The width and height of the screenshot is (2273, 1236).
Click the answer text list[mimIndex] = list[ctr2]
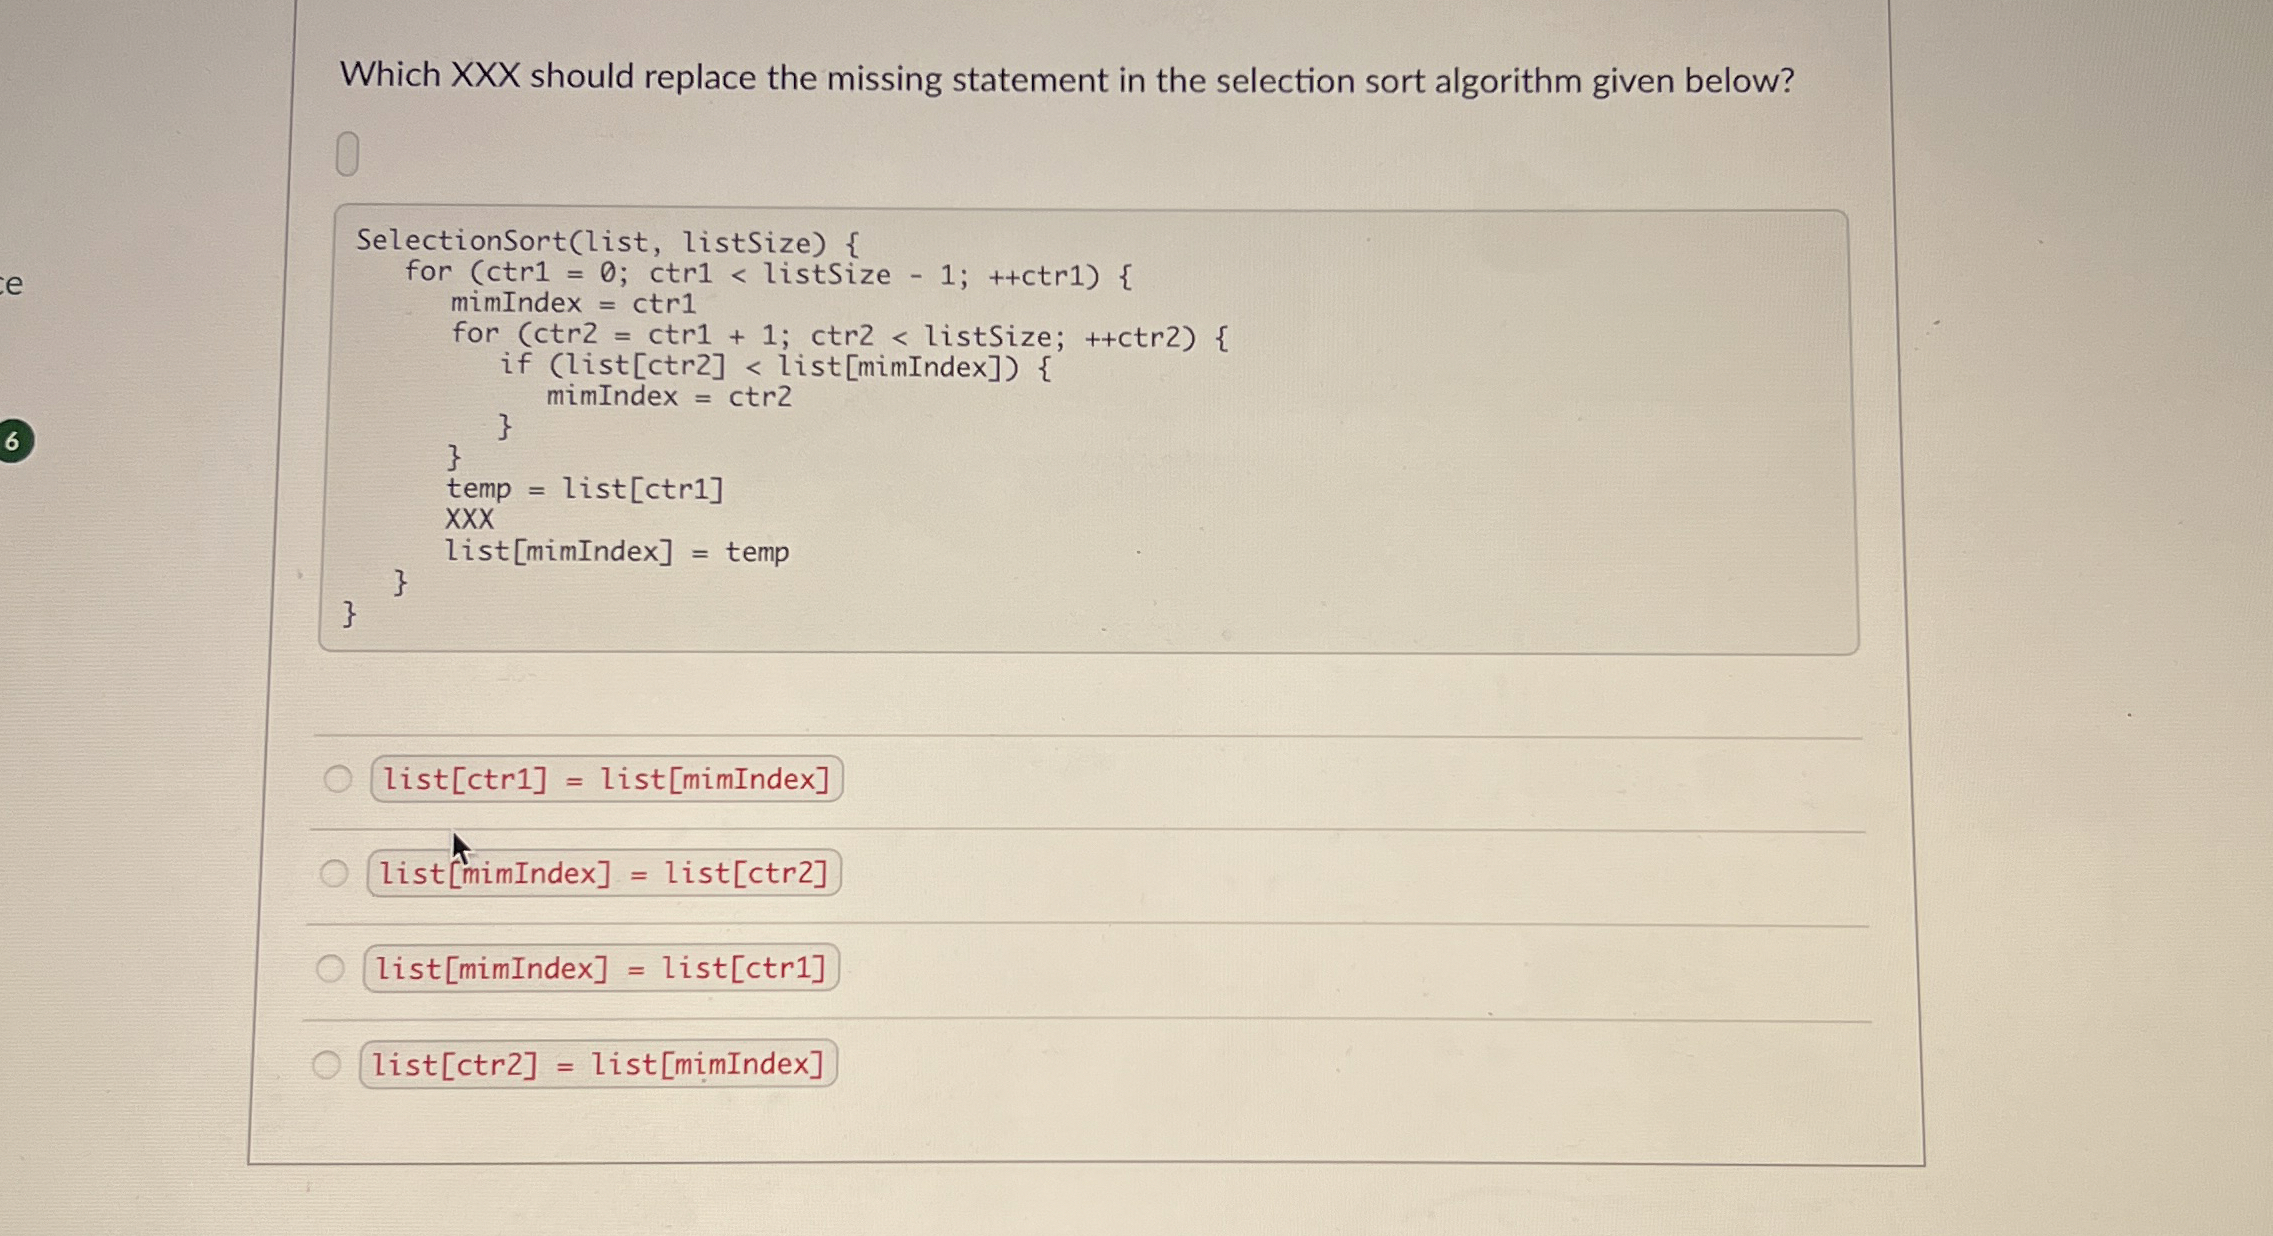click(x=602, y=873)
